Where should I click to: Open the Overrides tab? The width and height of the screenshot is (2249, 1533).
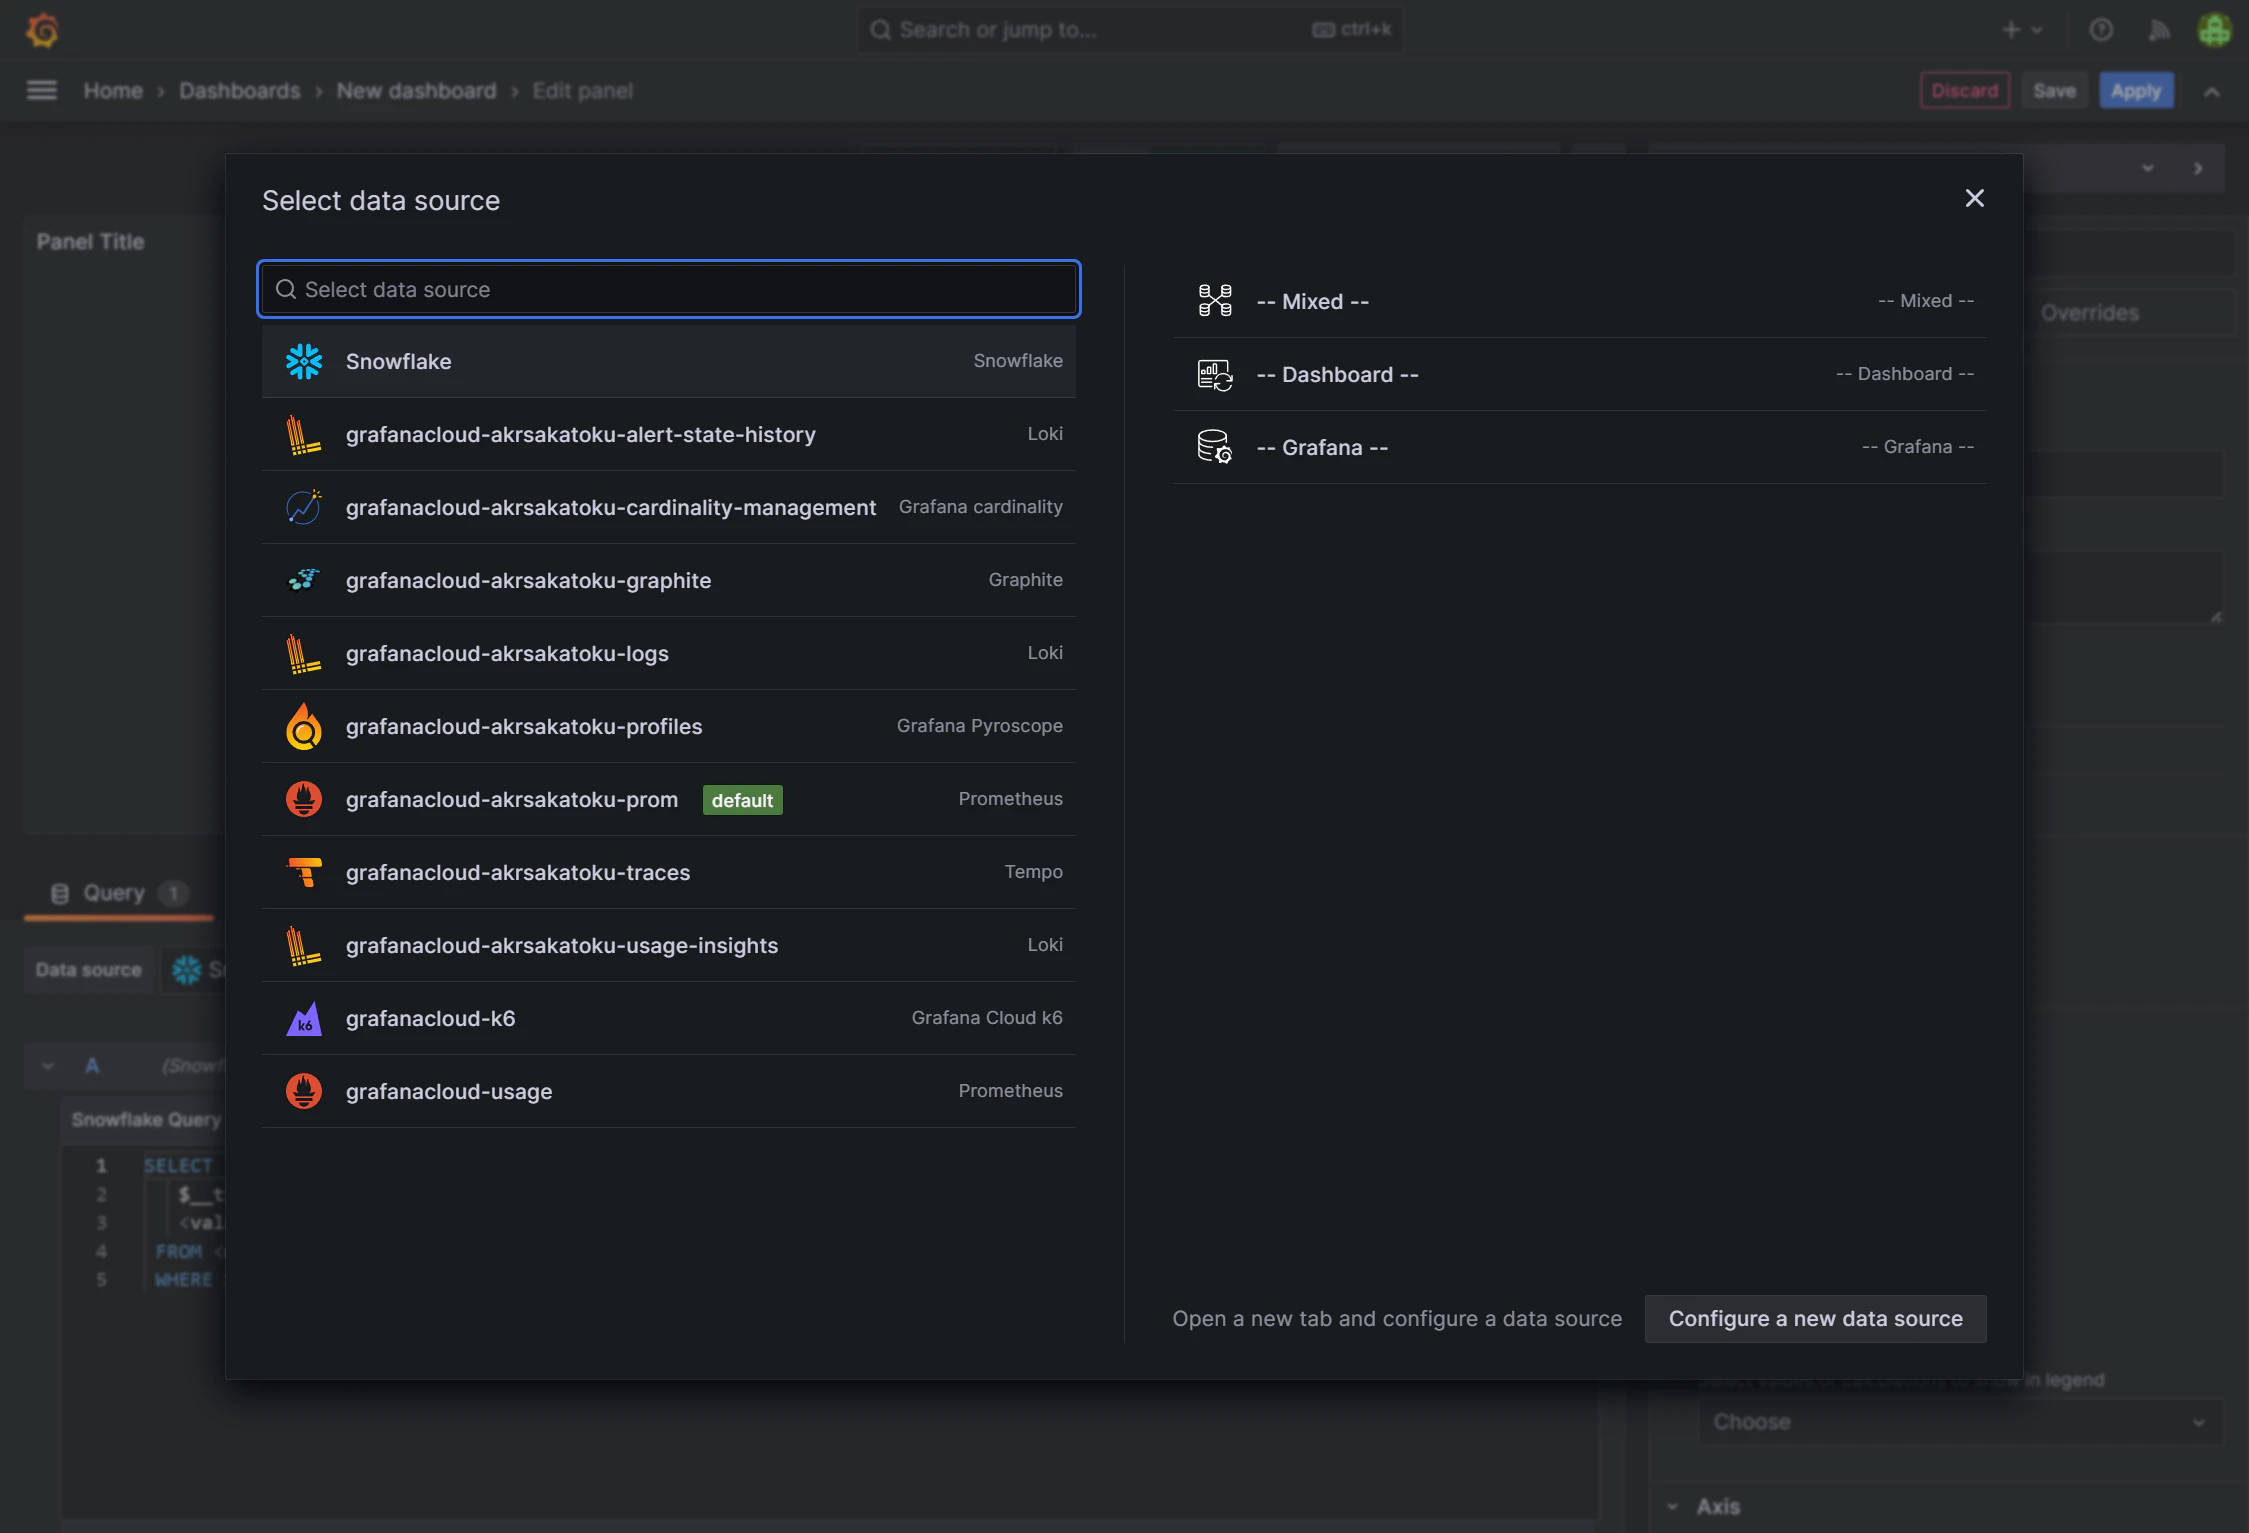tap(2089, 313)
